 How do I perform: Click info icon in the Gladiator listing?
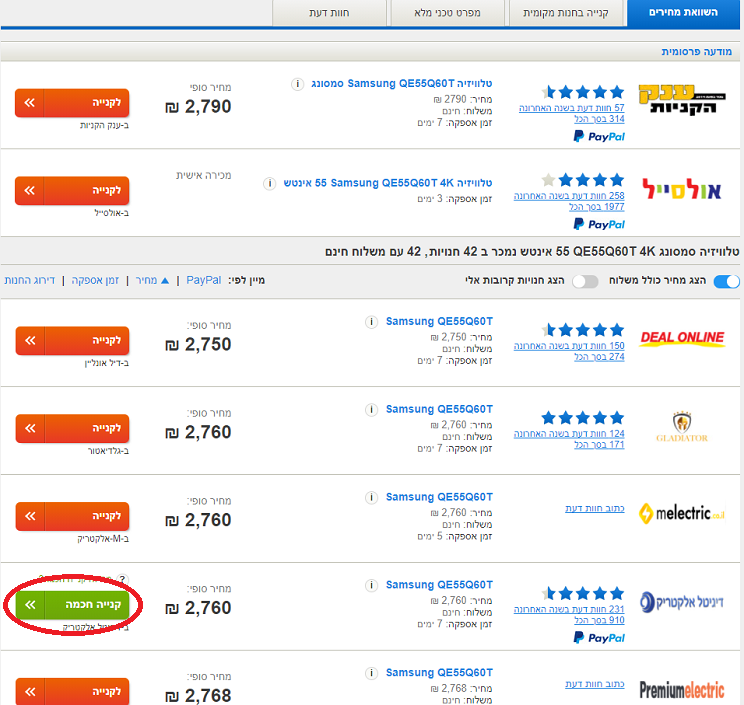point(371,410)
